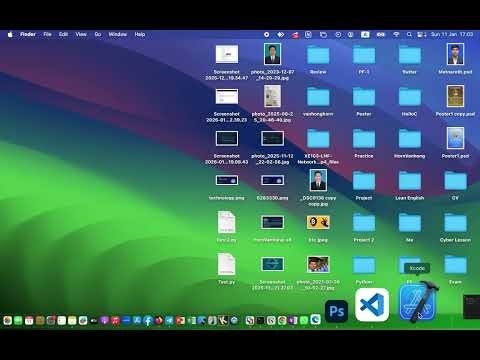Screen dimensions: 480x360
Task: Open the Wi-Fi status menu
Action: click(396, 34)
